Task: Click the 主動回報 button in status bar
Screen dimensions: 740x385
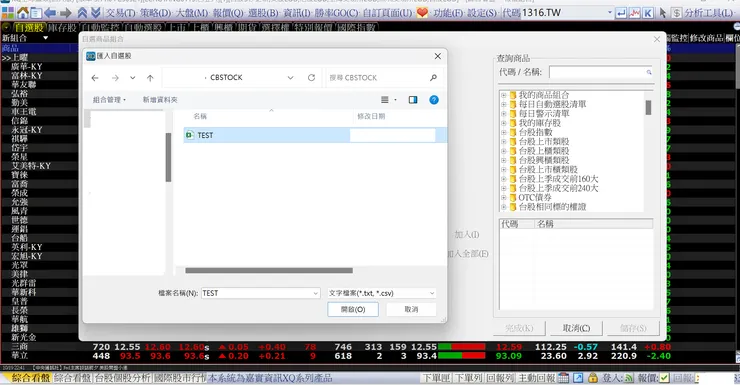Action: (x=537, y=378)
